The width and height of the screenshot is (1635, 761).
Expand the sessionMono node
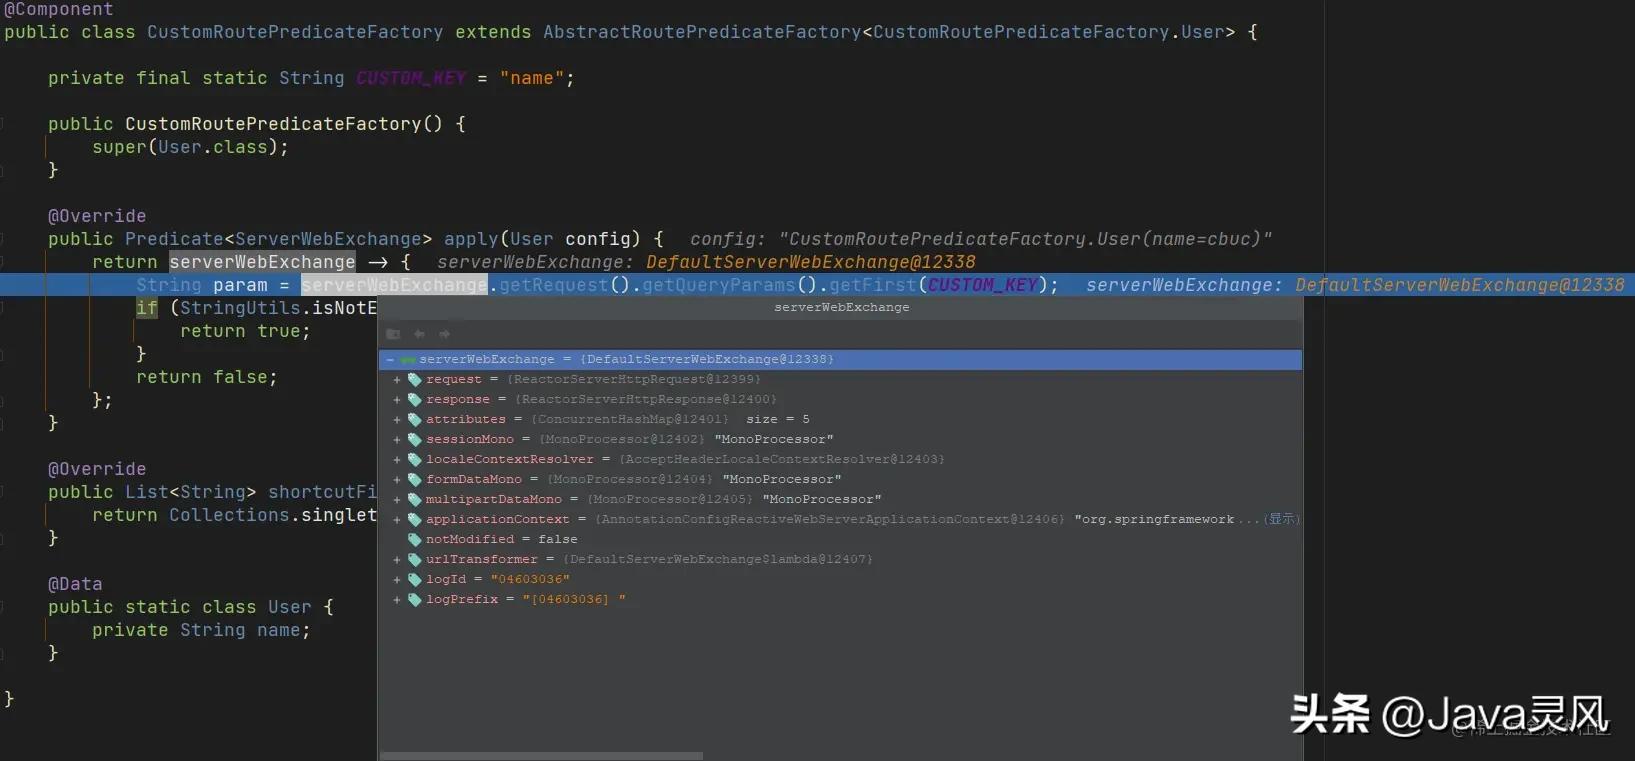397,440
